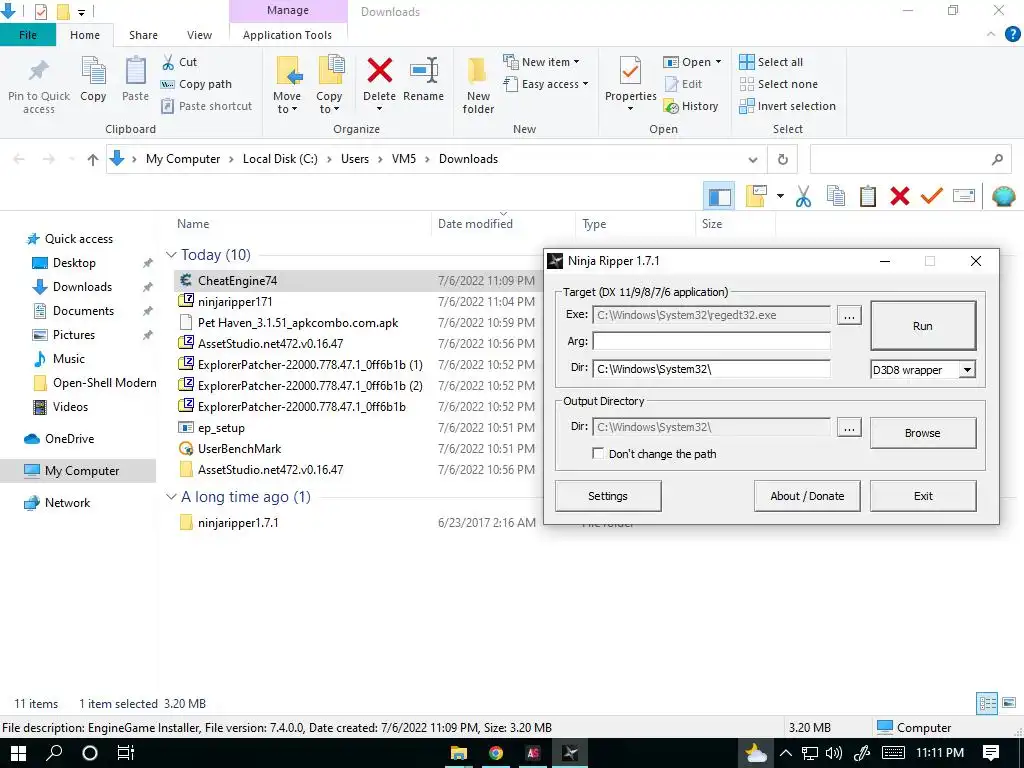Open the Explorer help question mark icon
The image size is (1024, 768).
1012,35
